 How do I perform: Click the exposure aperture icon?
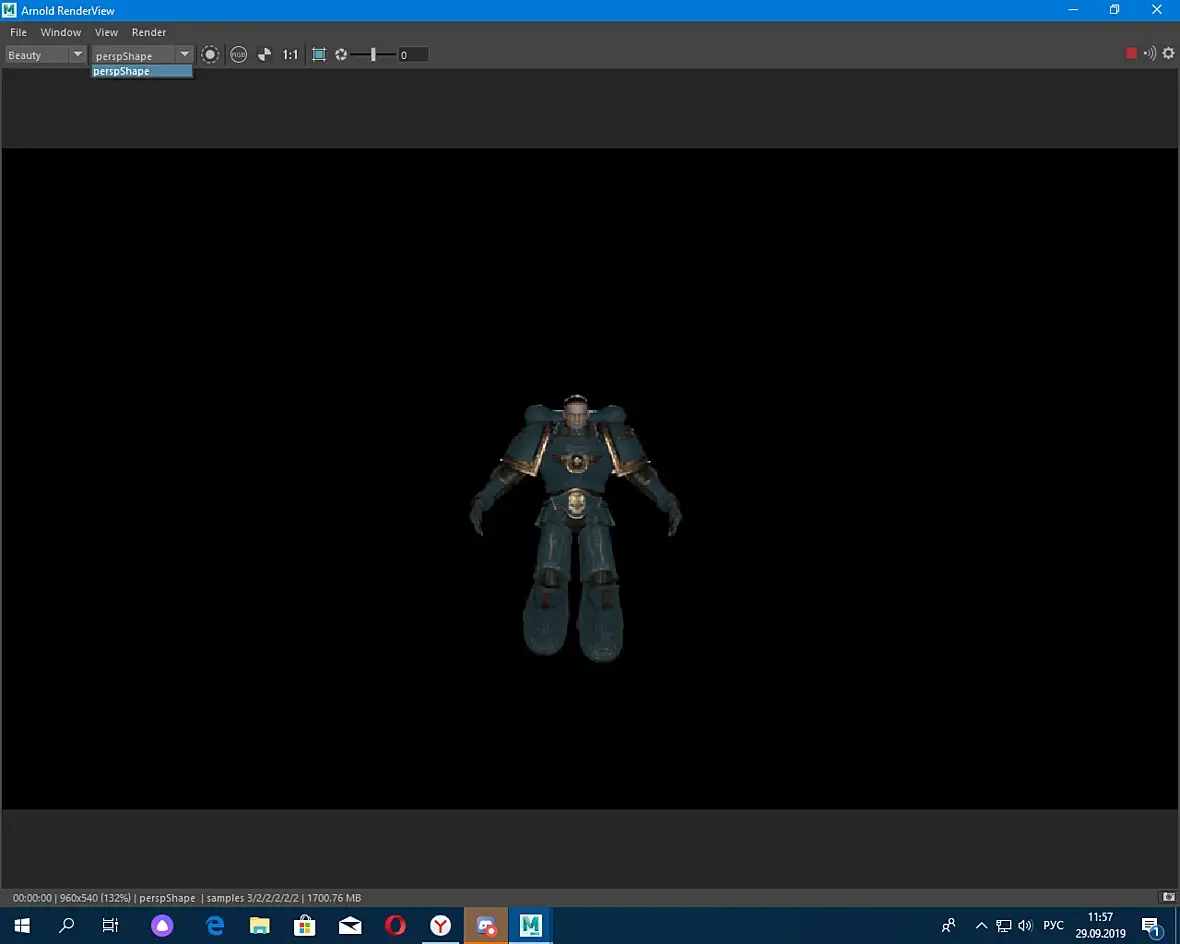341,55
